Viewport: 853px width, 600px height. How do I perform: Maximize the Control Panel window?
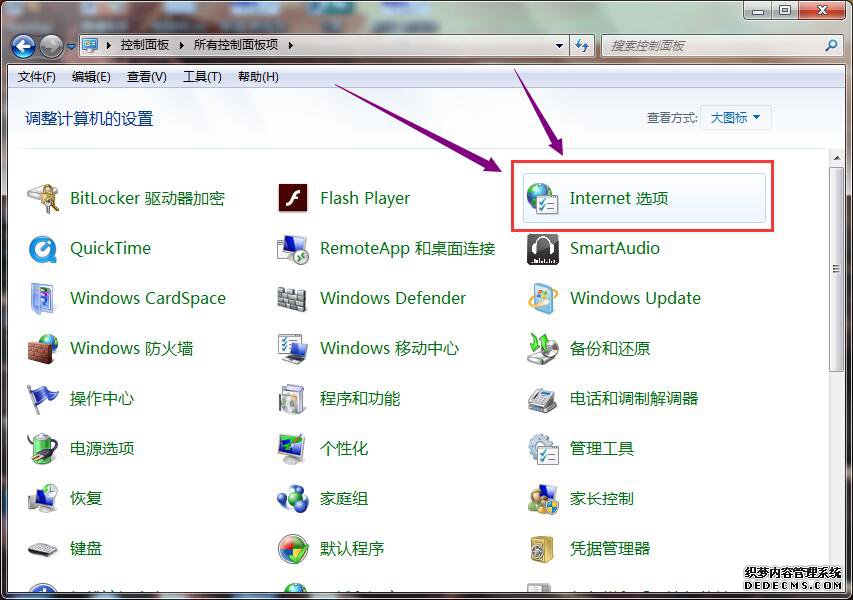pyautogui.click(x=785, y=11)
